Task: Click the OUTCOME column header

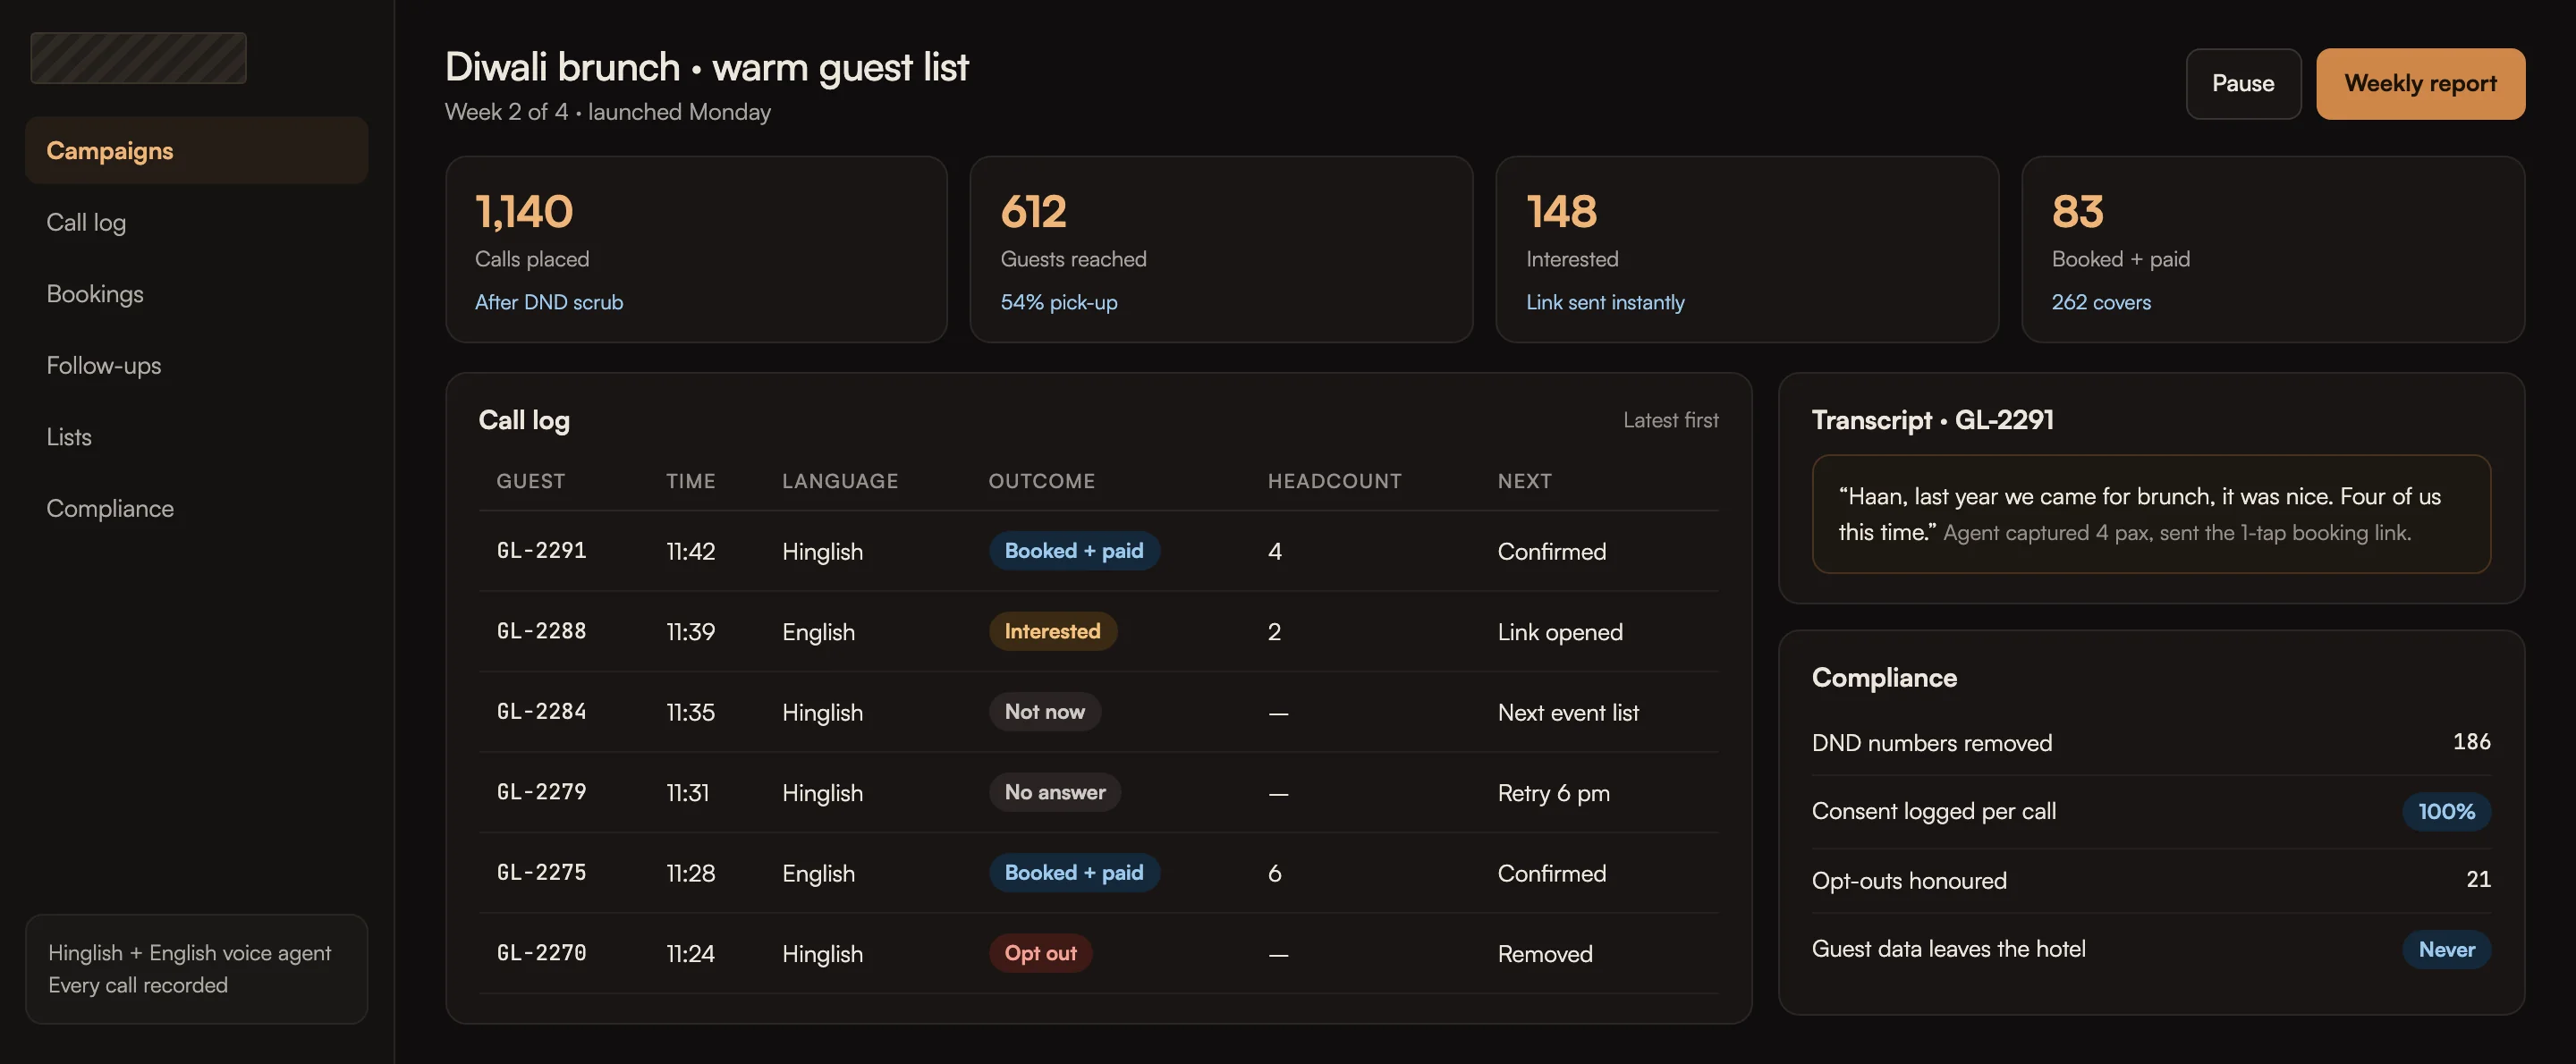Action: pos(1041,481)
